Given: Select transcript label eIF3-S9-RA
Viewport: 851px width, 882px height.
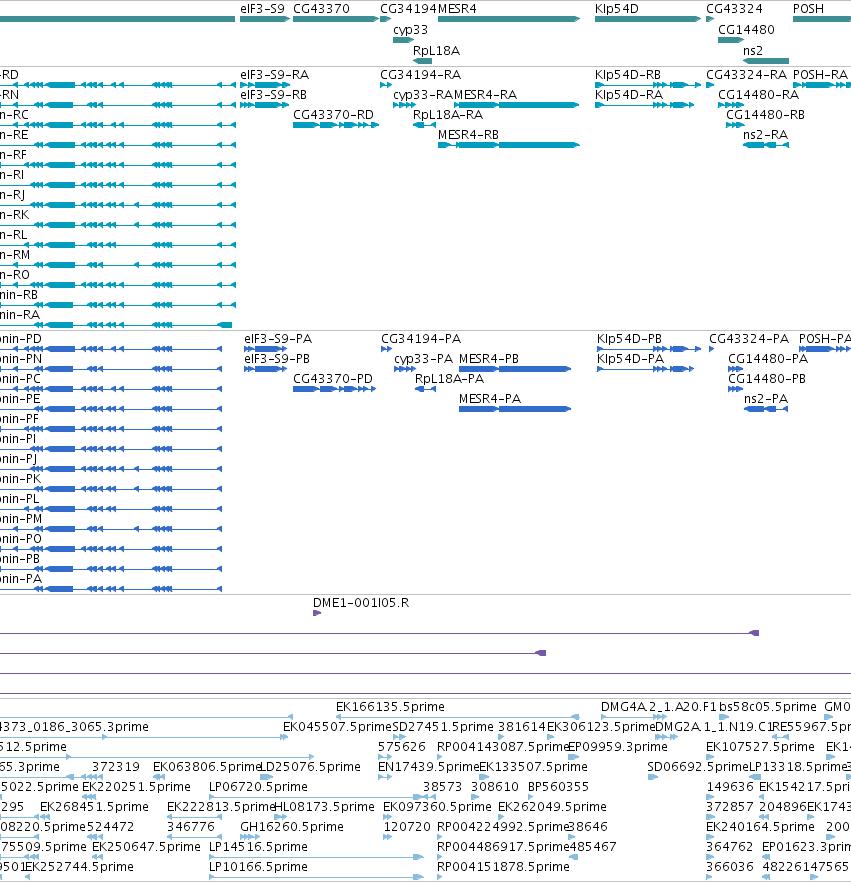Looking at the screenshot, I should [x=274, y=75].
